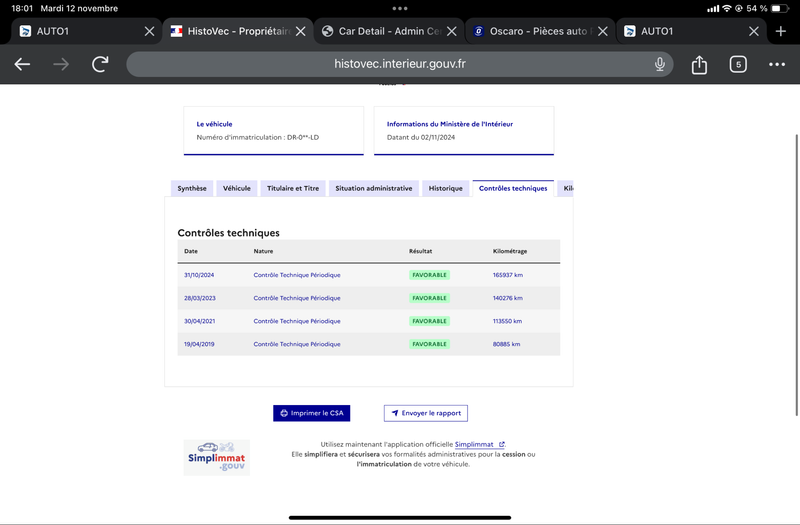Click FAVORABLE badge for 31/10/2024 inspection
The width and height of the screenshot is (800, 525).
[429, 275]
